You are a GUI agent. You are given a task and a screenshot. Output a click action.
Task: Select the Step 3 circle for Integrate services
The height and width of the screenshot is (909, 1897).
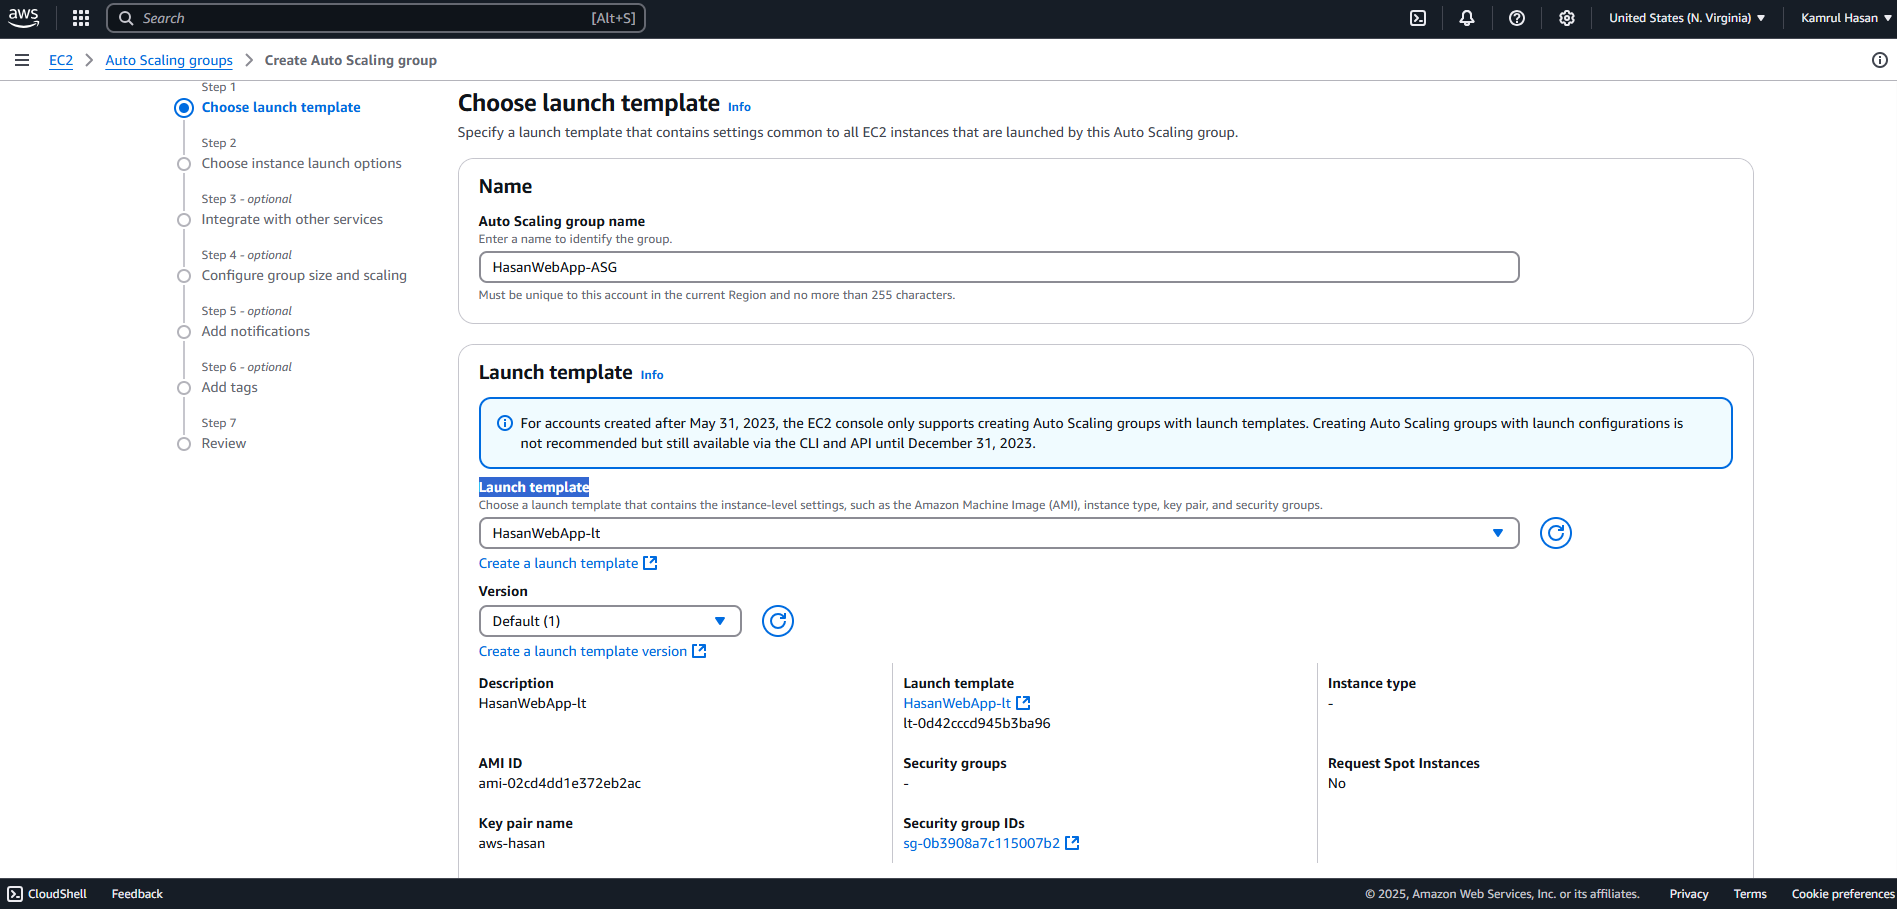click(184, 220)
